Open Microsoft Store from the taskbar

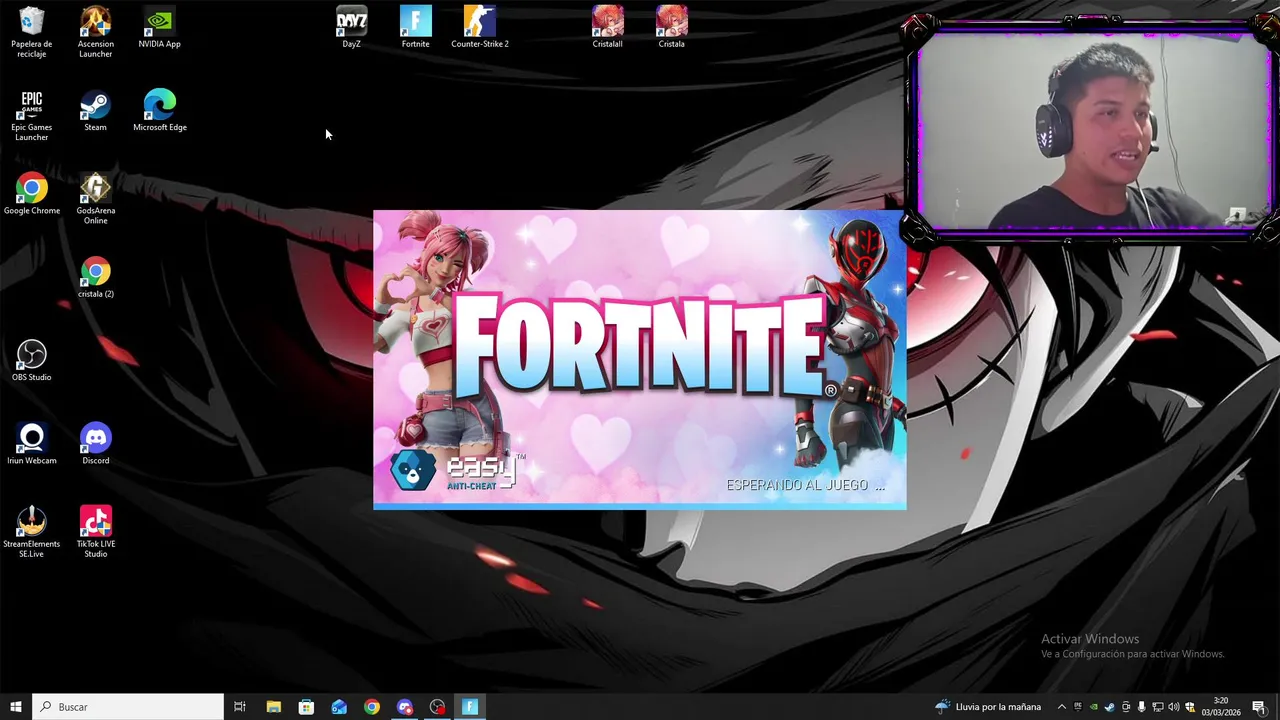(x=306, y=707)
